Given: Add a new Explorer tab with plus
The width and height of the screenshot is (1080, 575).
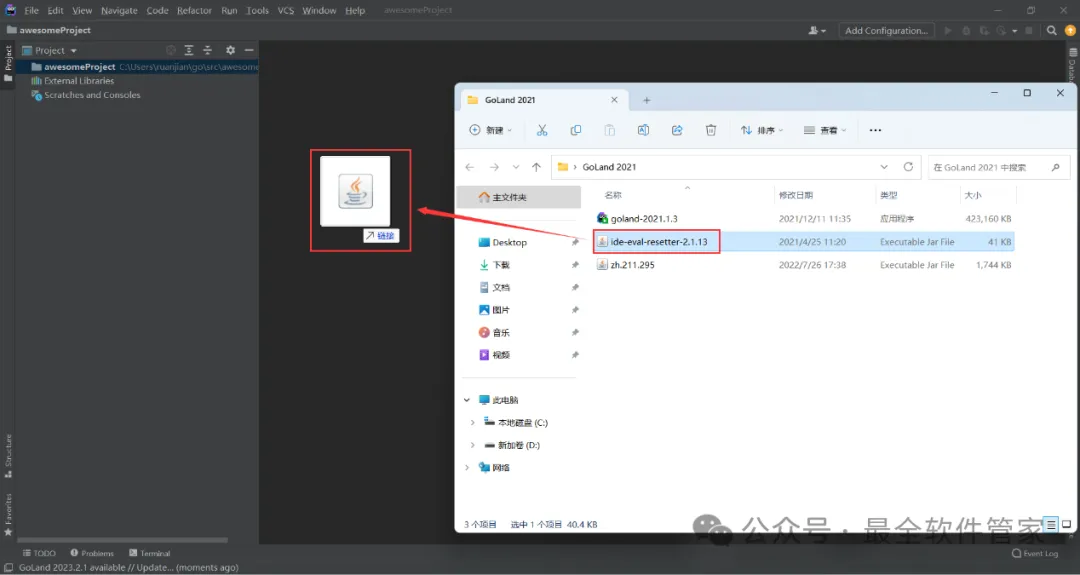Looking at the screenshot, I should [x=646, y=101].
